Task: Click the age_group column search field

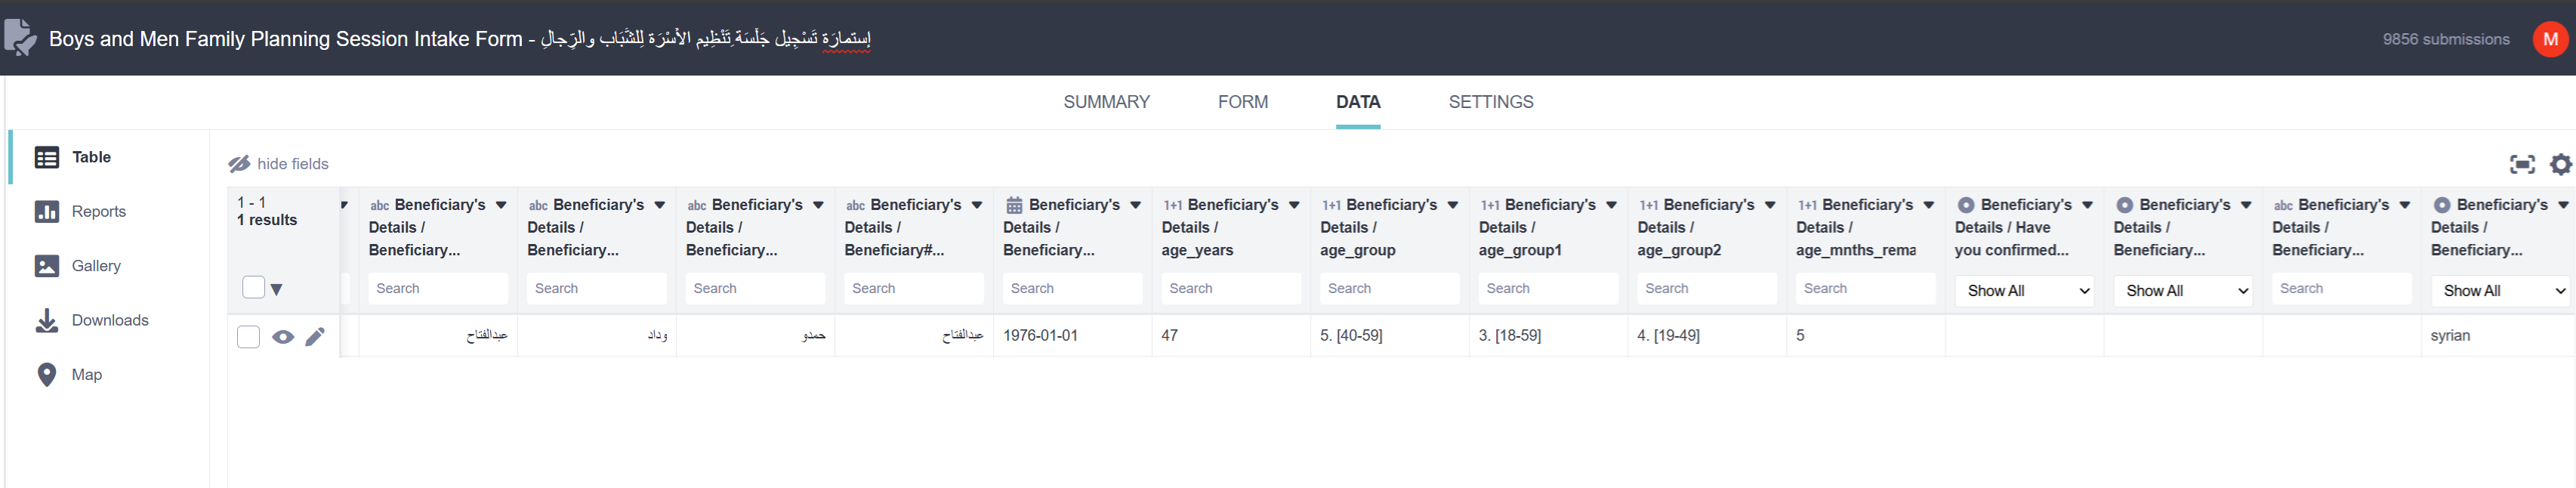Action: [x=1389, y=288]
